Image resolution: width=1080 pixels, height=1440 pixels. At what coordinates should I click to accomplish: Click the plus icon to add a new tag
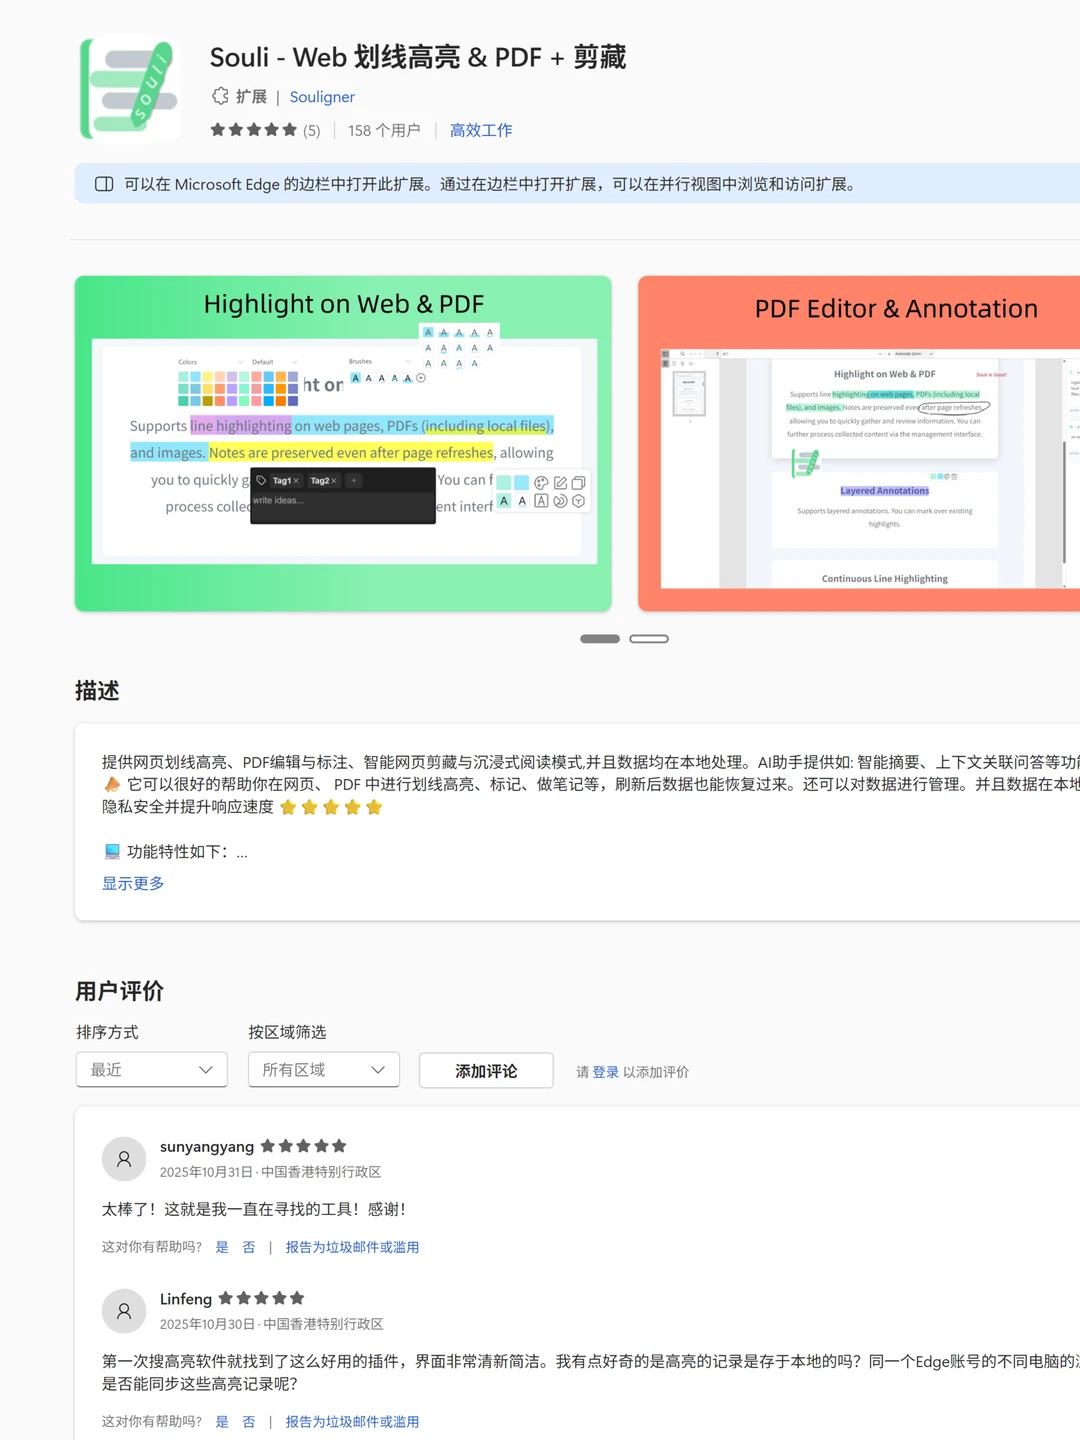point(354,480)
